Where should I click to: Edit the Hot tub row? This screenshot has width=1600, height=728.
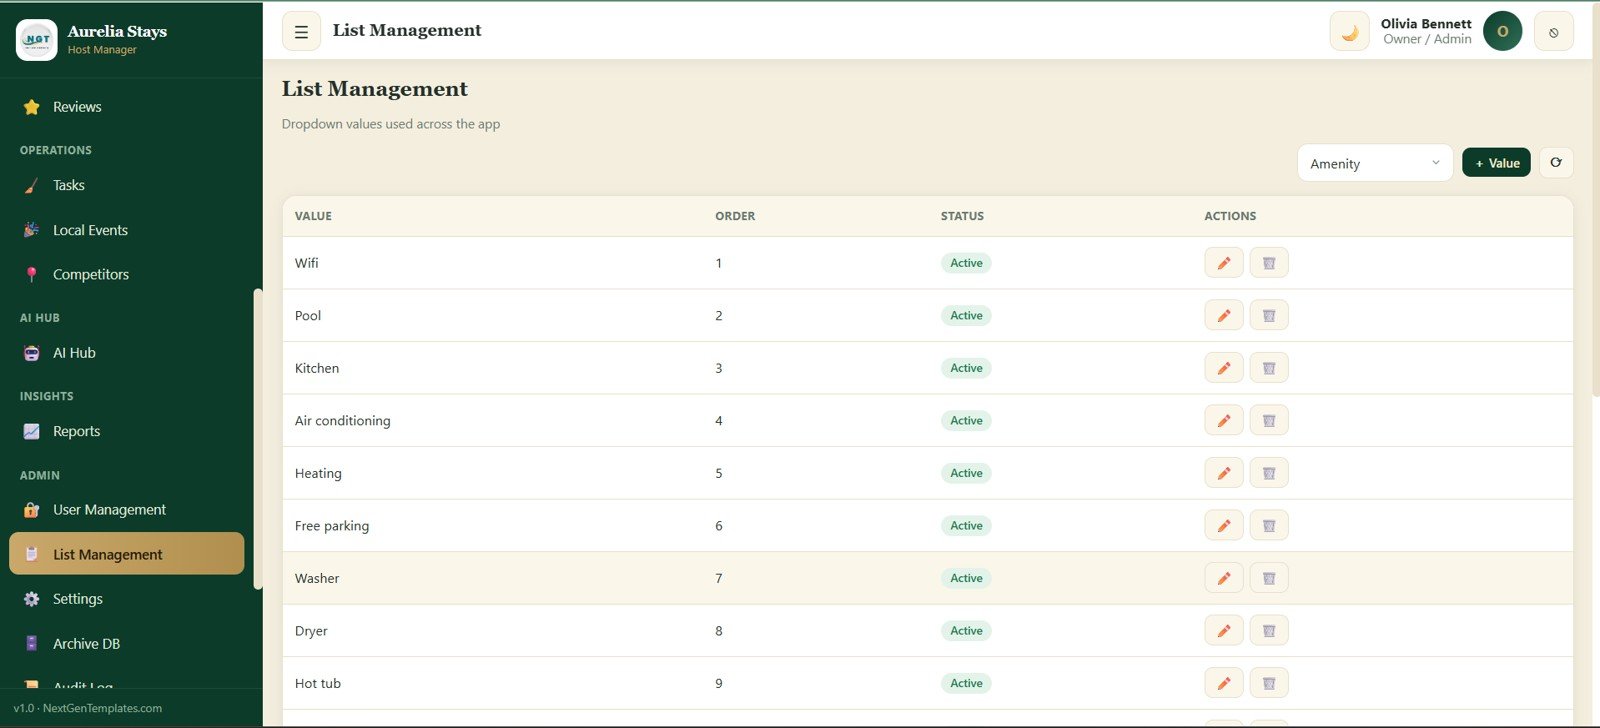point(1223,683)
